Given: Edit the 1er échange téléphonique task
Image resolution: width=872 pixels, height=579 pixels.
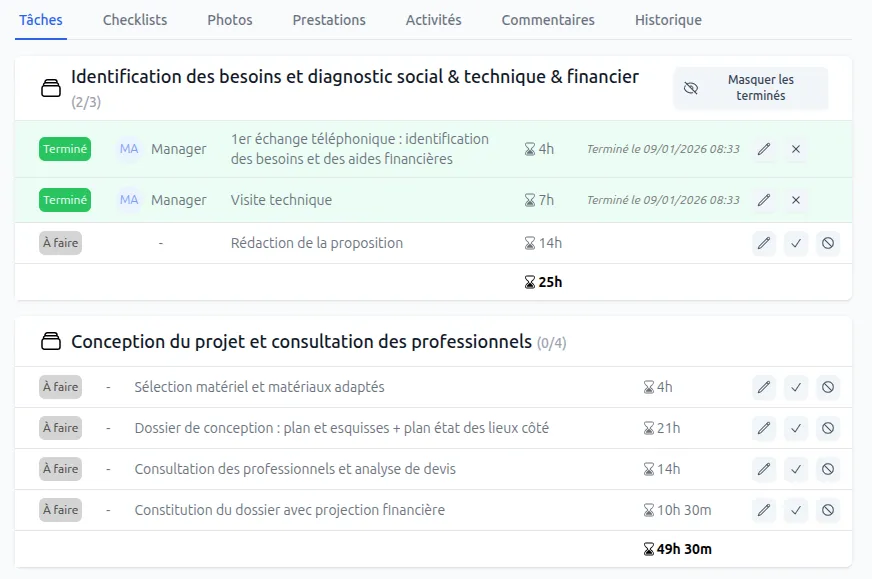Looking at the screenshot, I should tap(764, 149).
